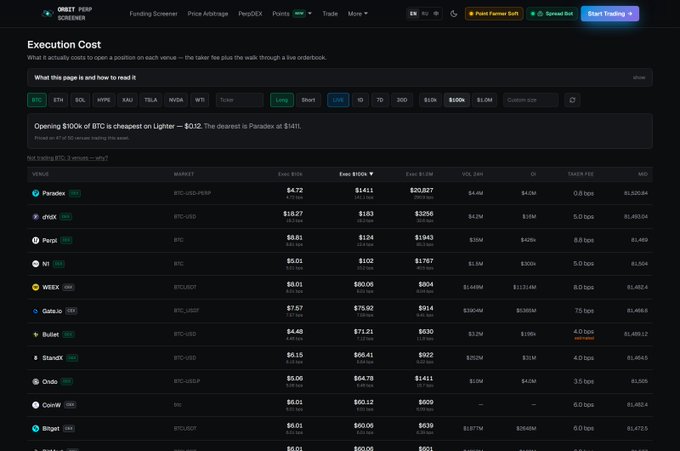
Task: Click the StandX venue icon
Action: click(x=36, y=358)
